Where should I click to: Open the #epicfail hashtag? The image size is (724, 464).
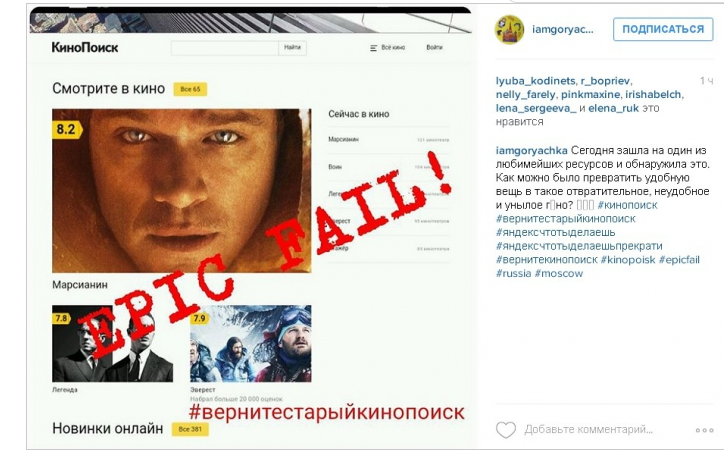point(679,259)
